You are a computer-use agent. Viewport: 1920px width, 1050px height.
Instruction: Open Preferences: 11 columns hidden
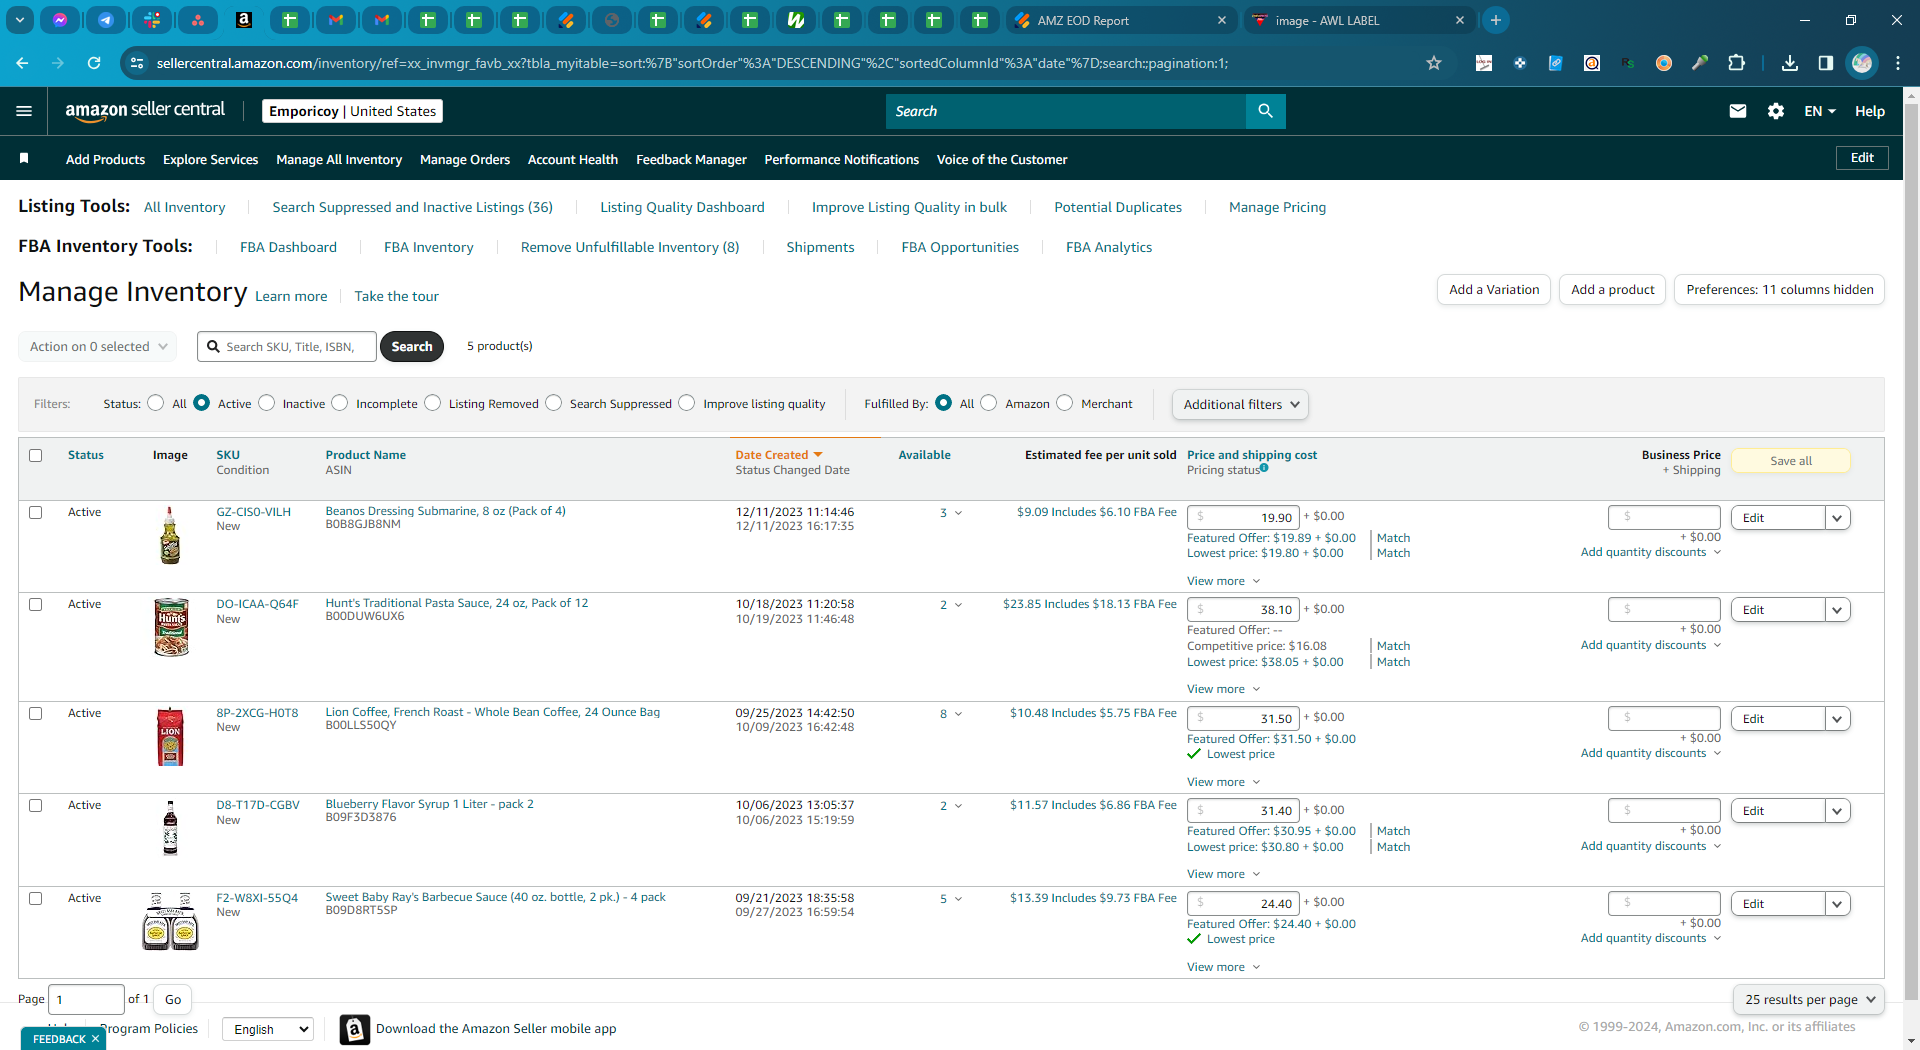(x=1779, y=290)
